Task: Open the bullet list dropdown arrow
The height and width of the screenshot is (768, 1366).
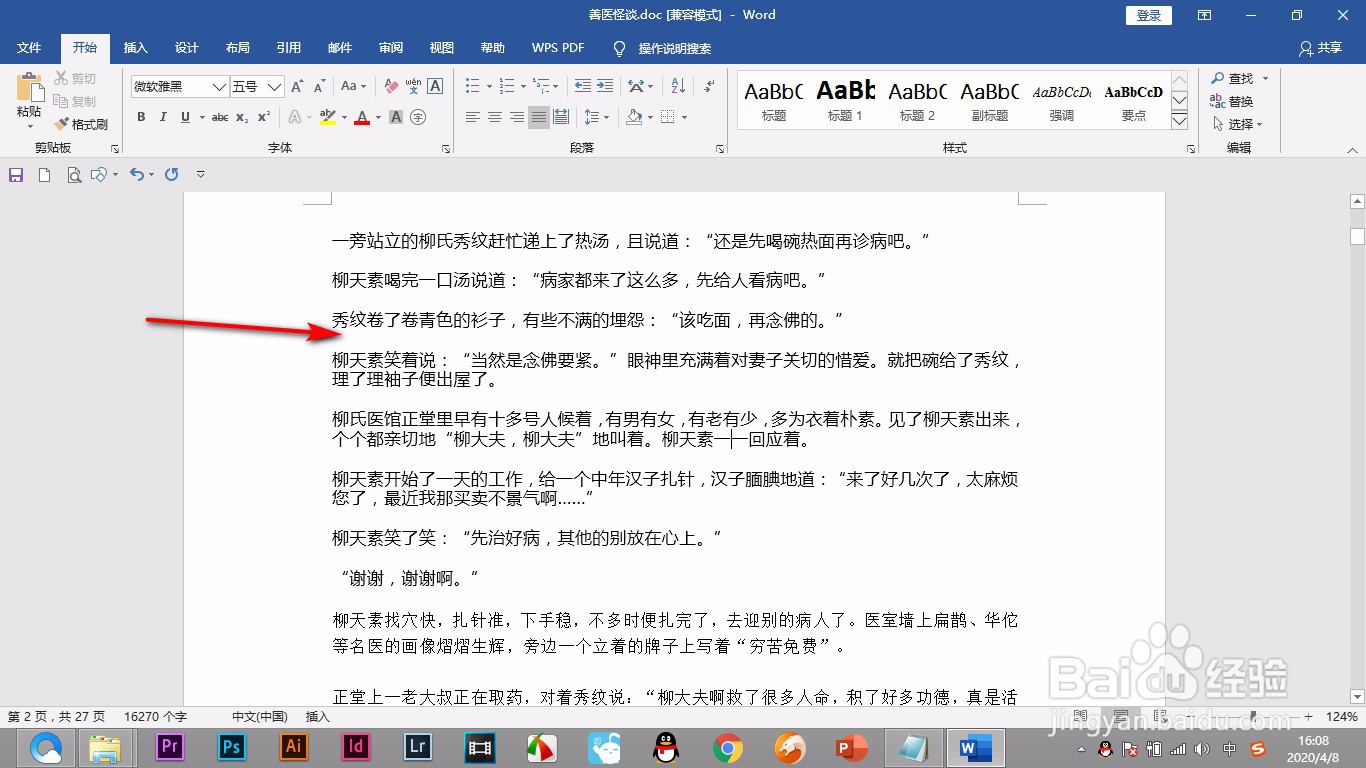Action: point(487,87)
